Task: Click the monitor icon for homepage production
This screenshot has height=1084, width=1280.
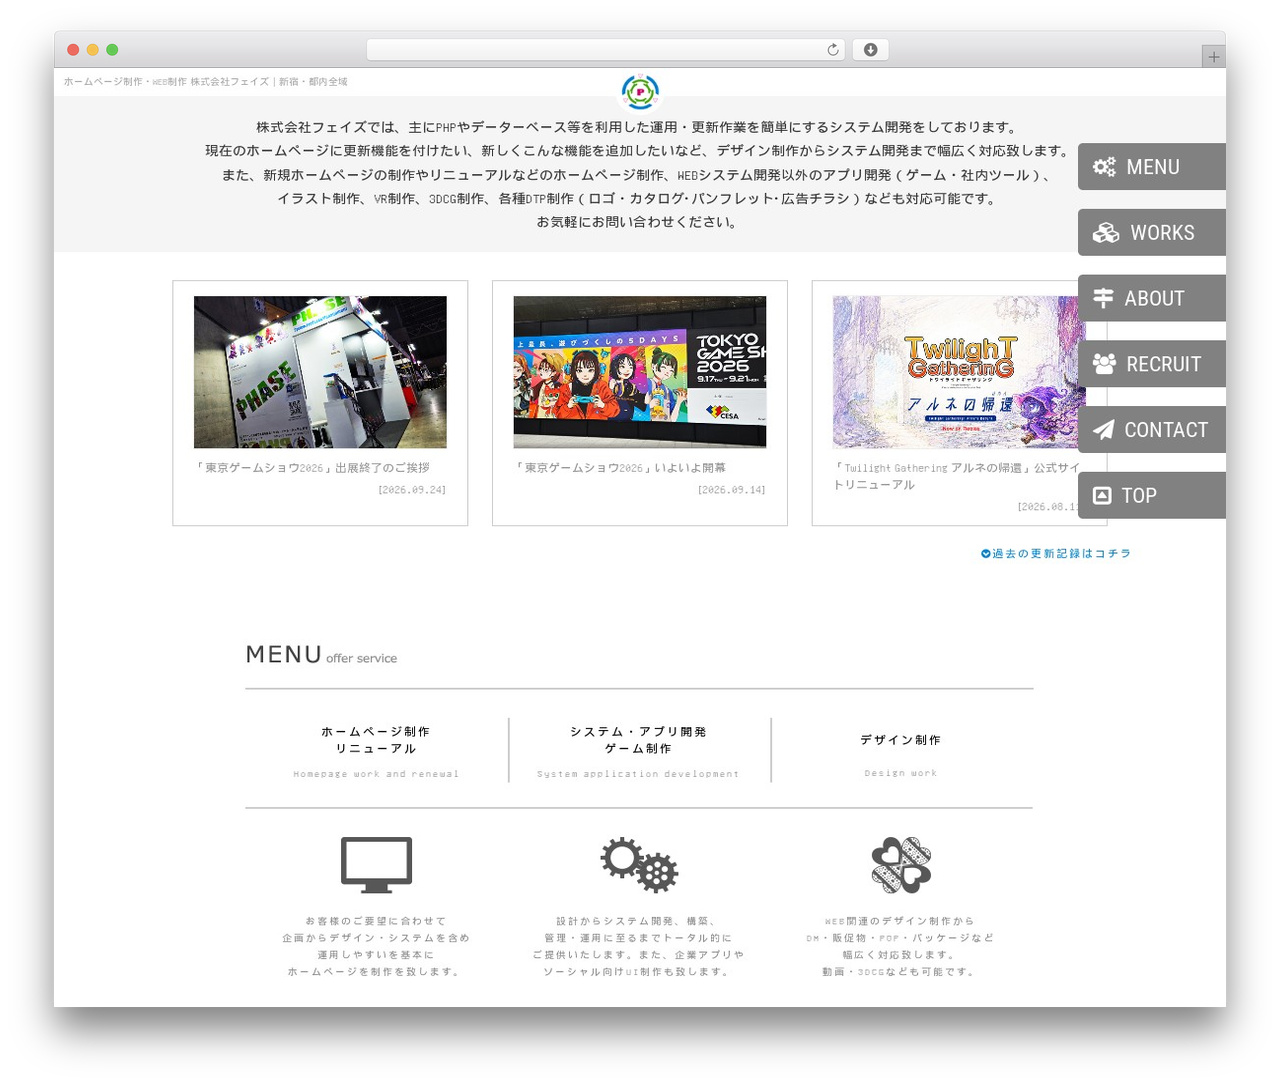Action: 376,865
